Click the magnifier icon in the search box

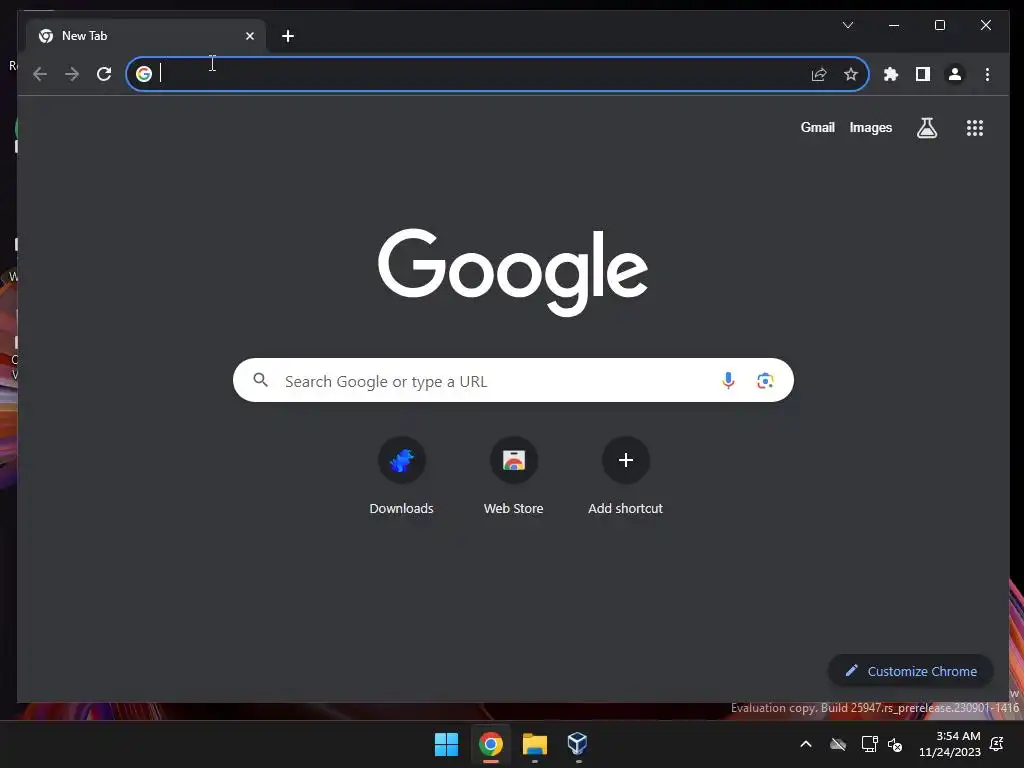point(261,380)
